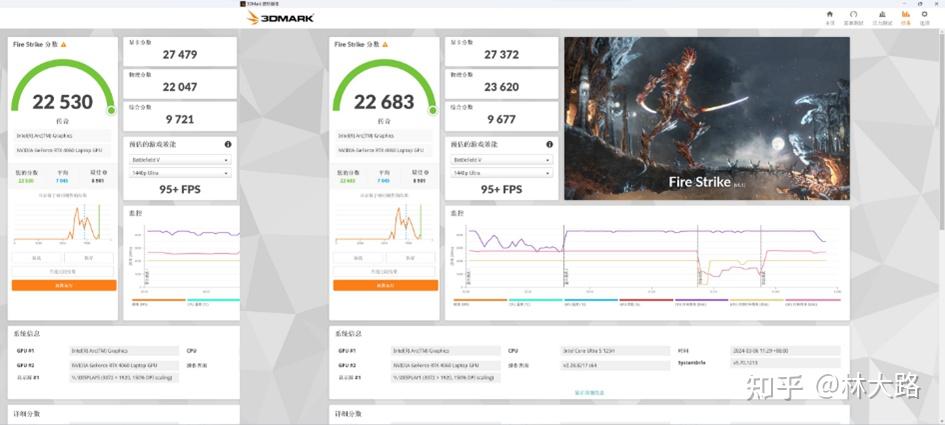Click the display #1 resolution field in 22 683 window
Image resolution: width=945 pixels, height=425 pixels.
click(x=445, y=378)
